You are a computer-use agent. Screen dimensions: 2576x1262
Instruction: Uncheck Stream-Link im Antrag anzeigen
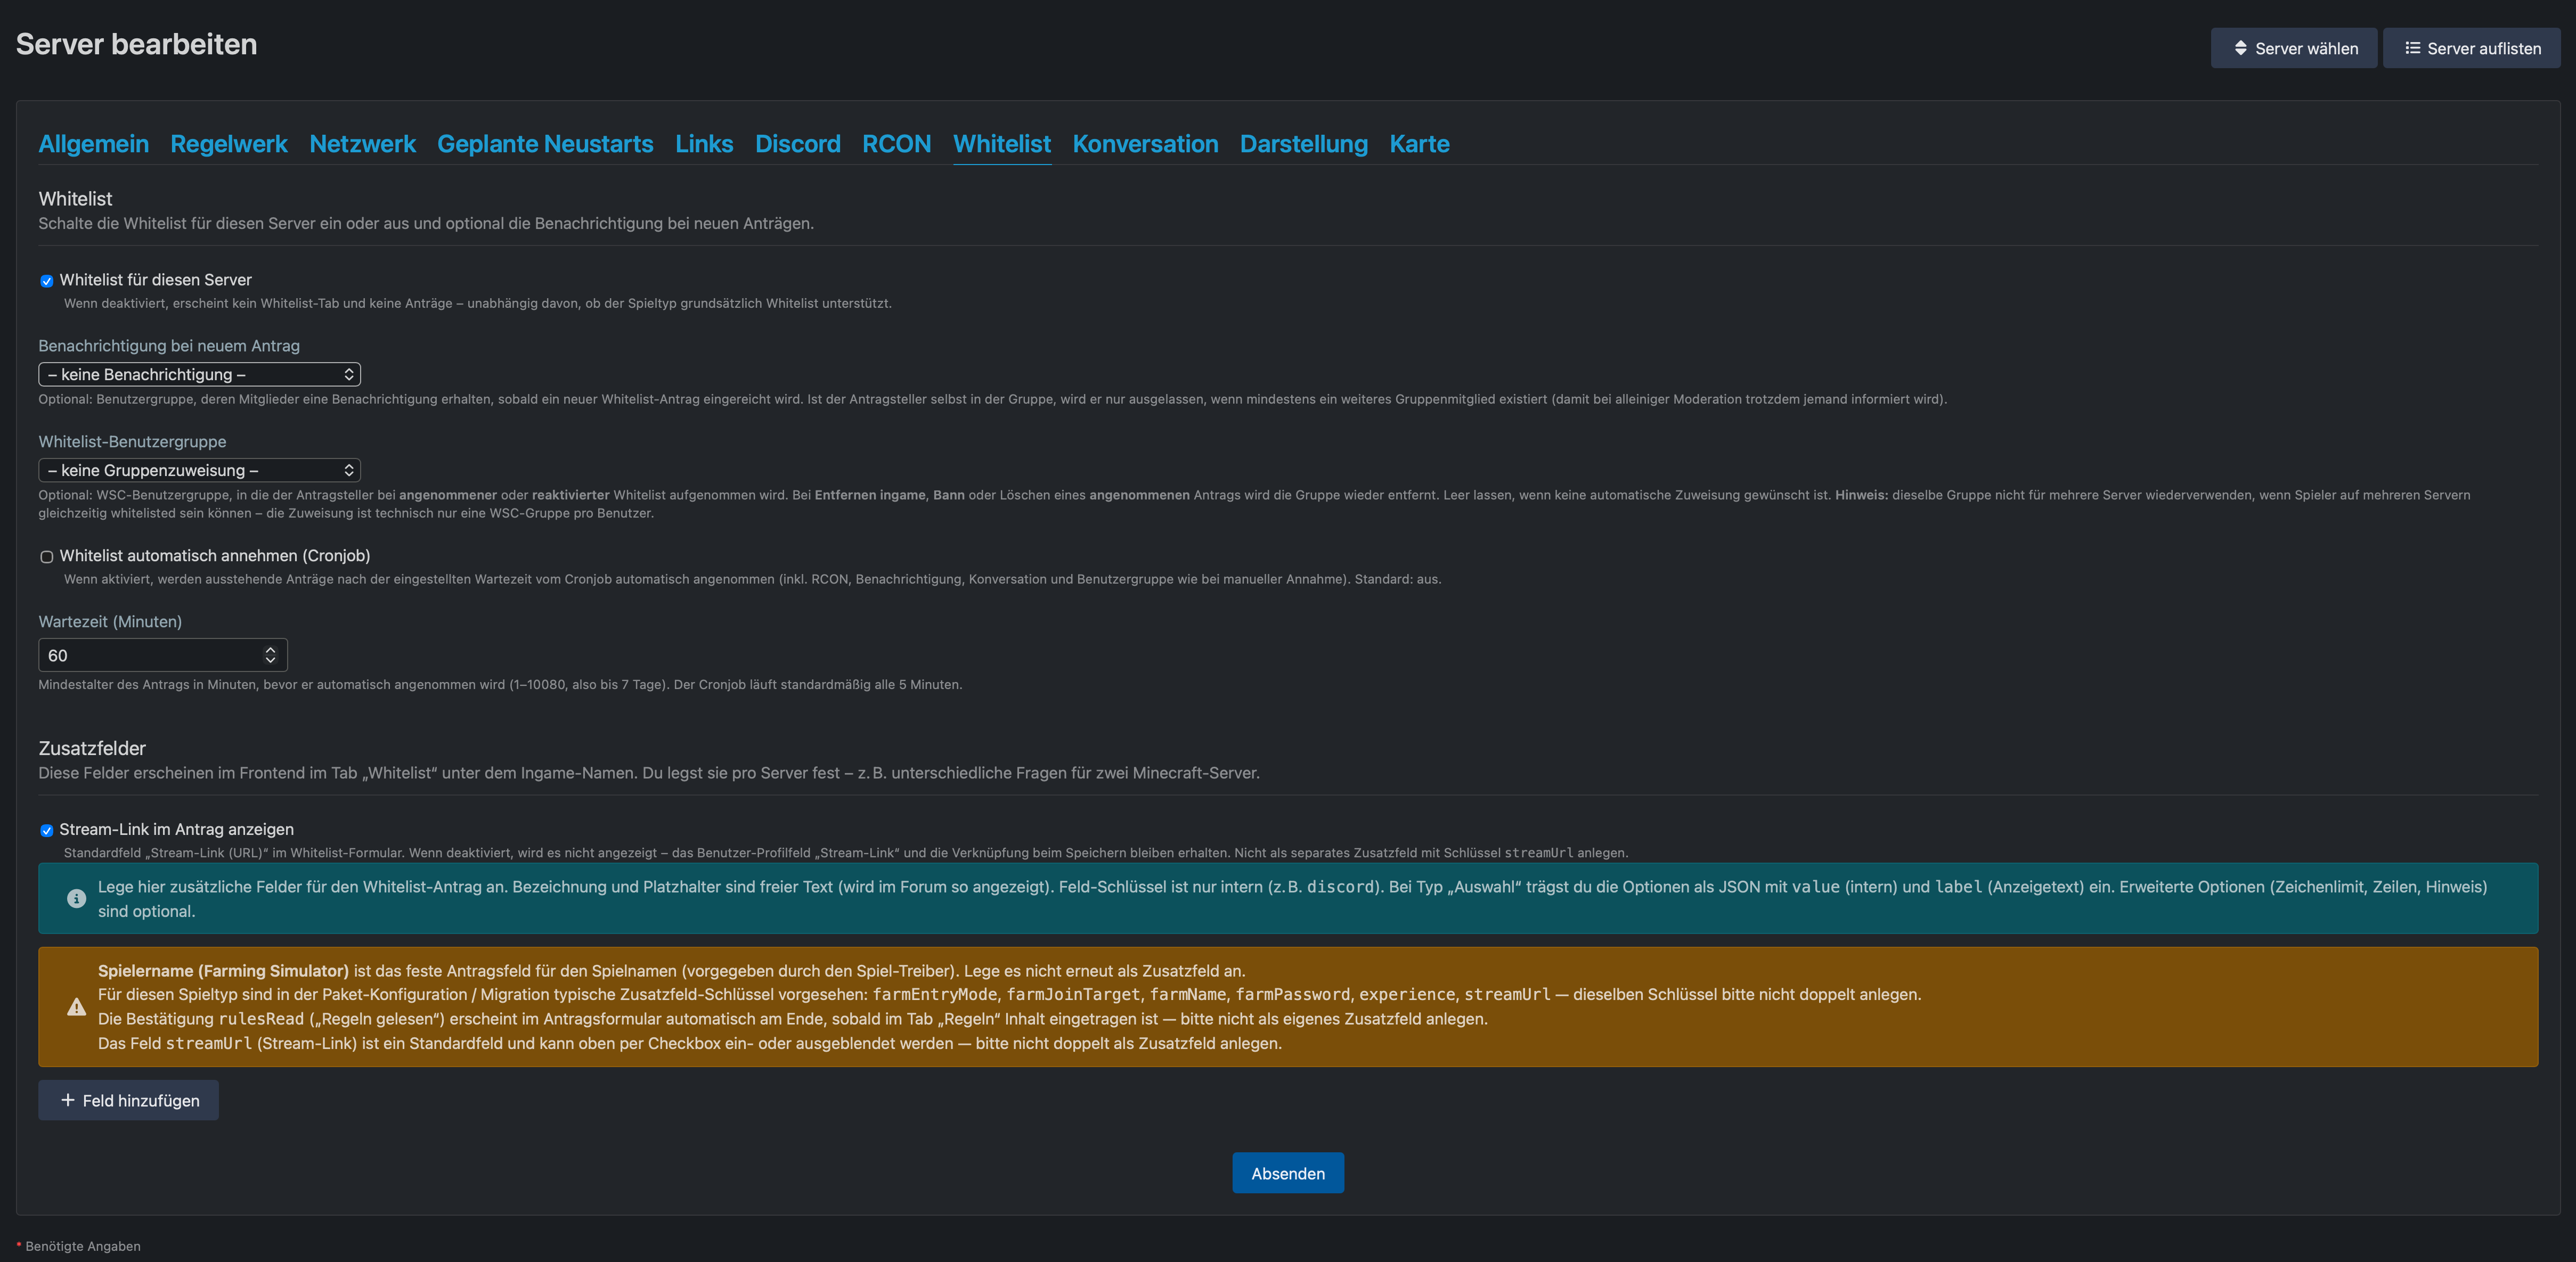pyautogui.click(x=46, y=830)
